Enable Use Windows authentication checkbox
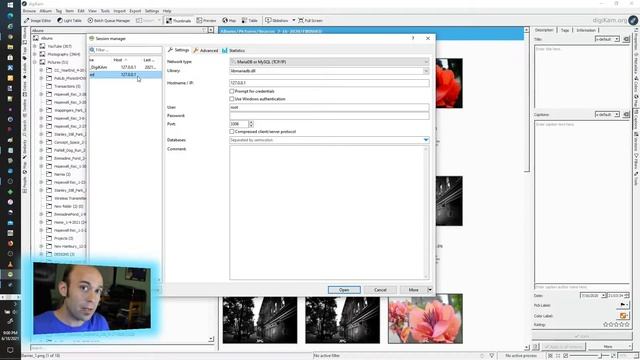 (x=232, y=99)
